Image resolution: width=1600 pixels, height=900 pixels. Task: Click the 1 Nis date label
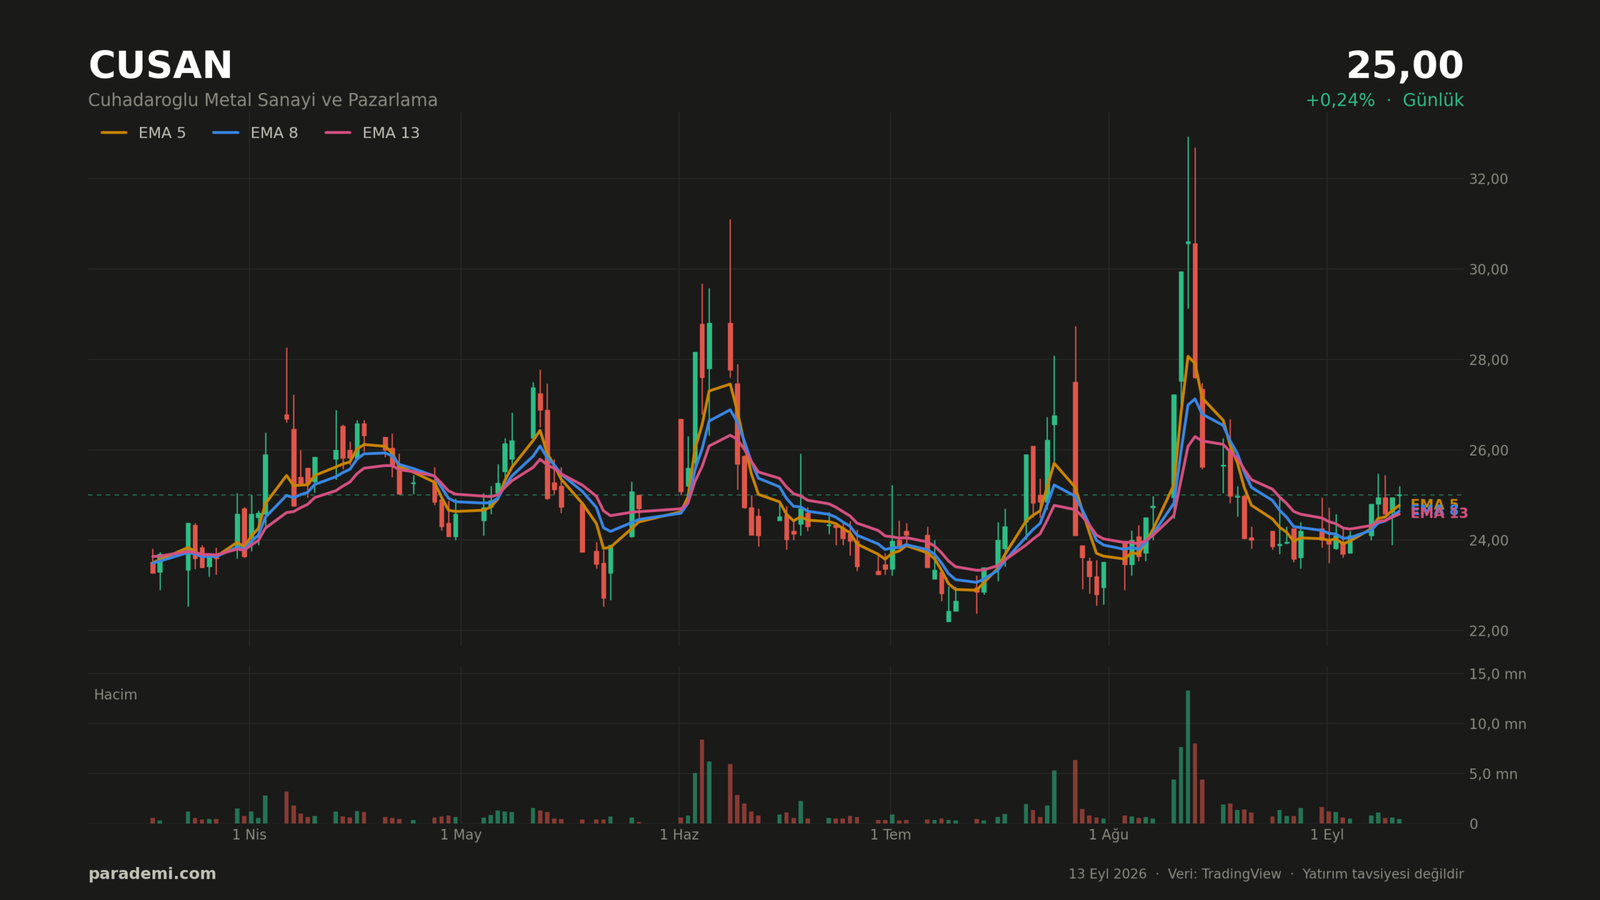249,835
